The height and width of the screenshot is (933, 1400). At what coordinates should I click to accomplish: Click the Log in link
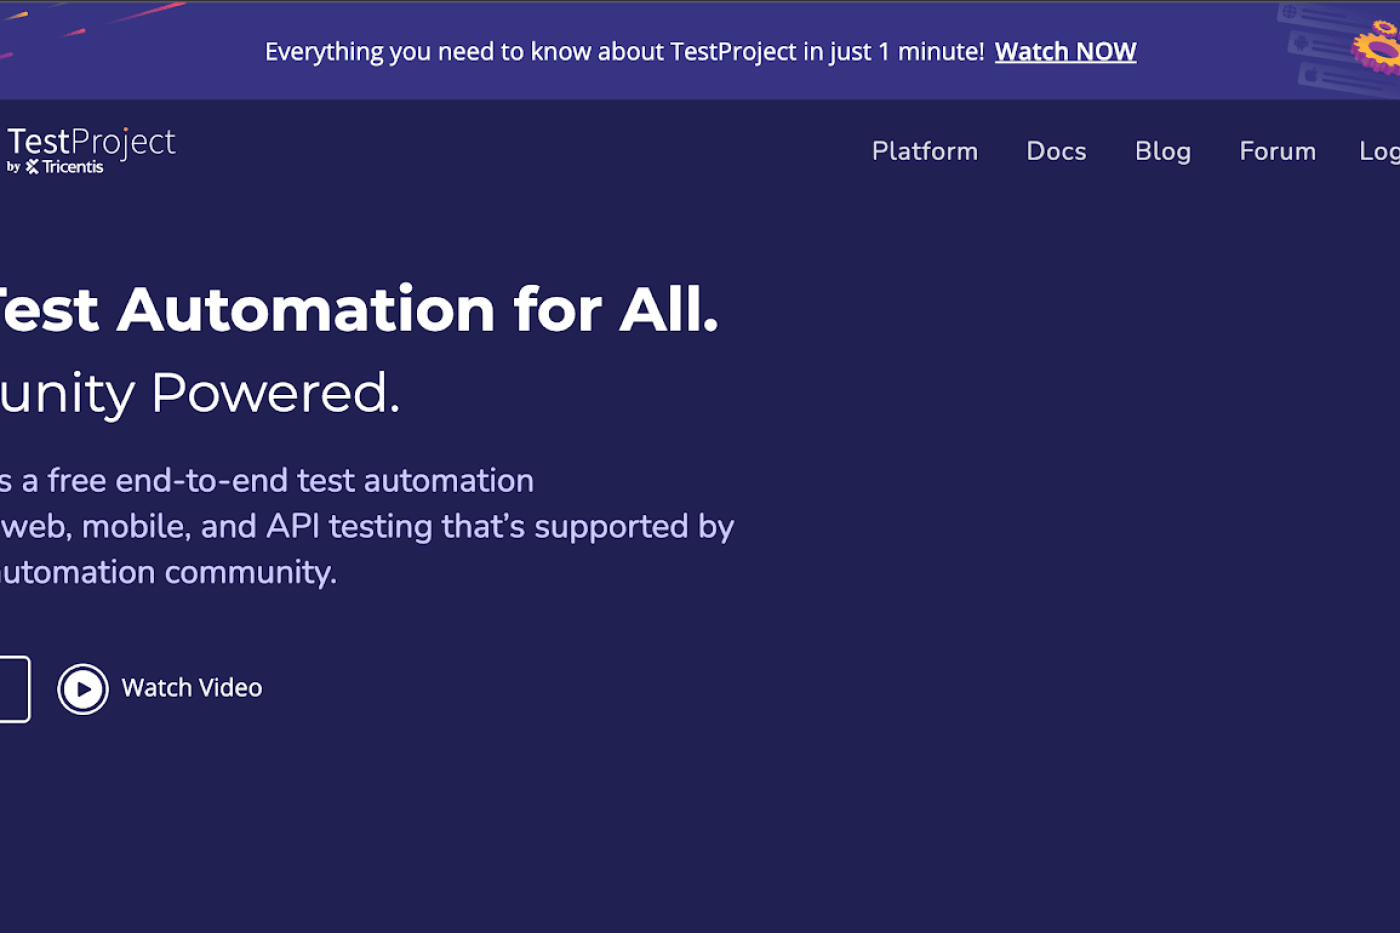1382,151
